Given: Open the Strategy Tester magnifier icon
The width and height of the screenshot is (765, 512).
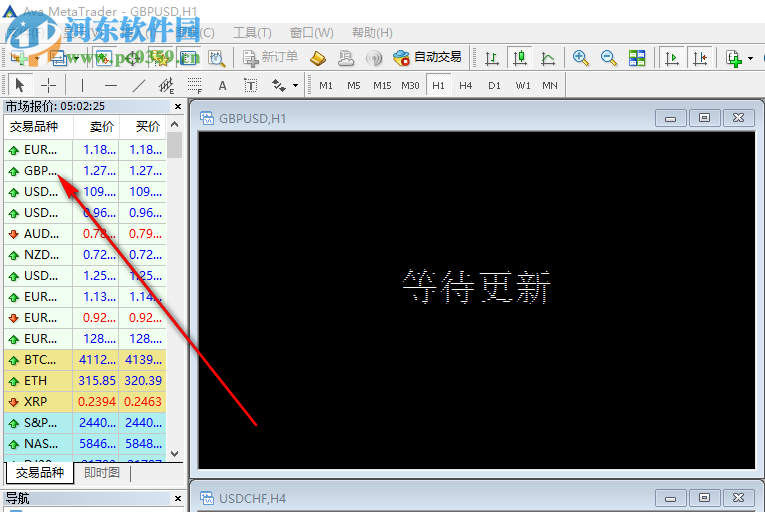Looking at the screenshot, I should coord(217,58).
